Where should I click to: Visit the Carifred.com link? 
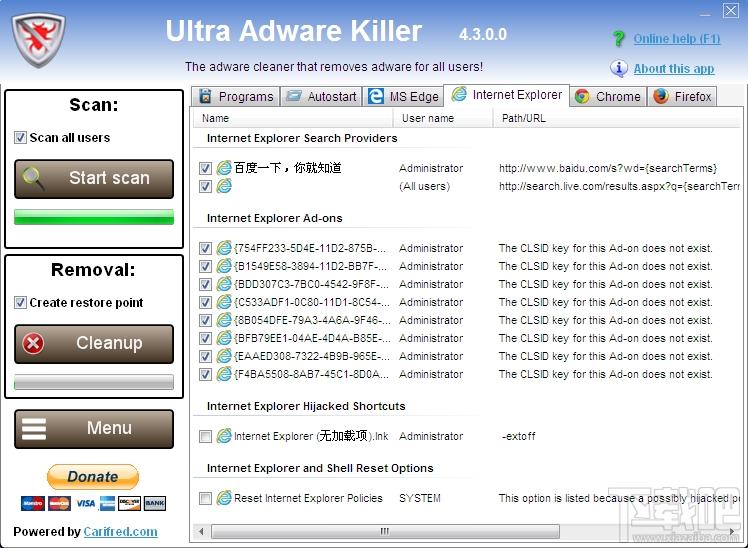tap(121, 532)
